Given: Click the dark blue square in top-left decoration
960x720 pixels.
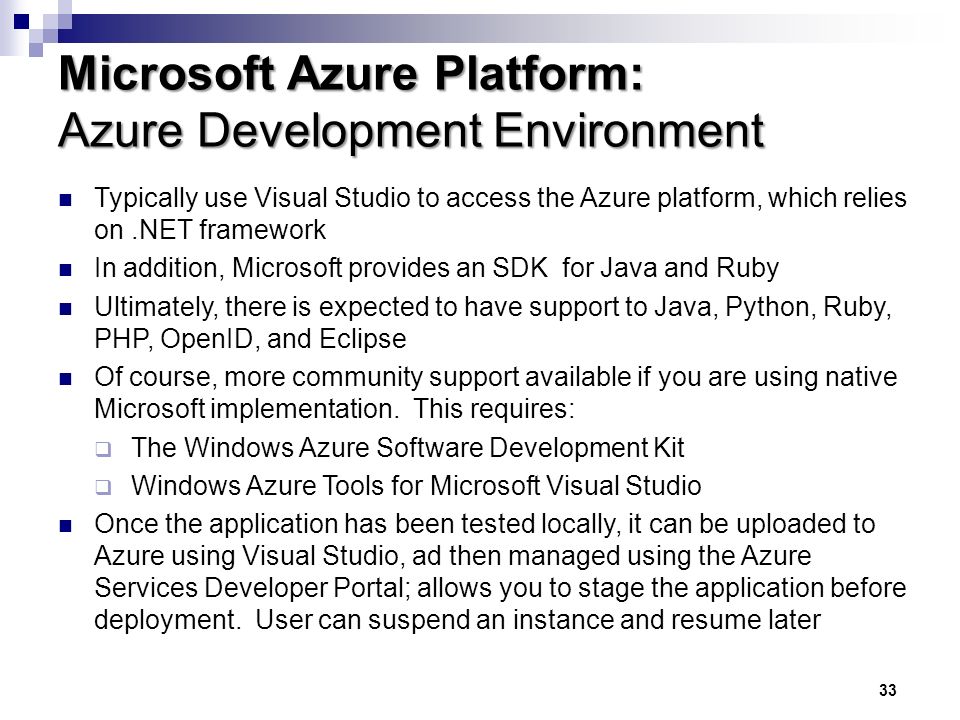Looking at the screenshot, I should [21, 21].
